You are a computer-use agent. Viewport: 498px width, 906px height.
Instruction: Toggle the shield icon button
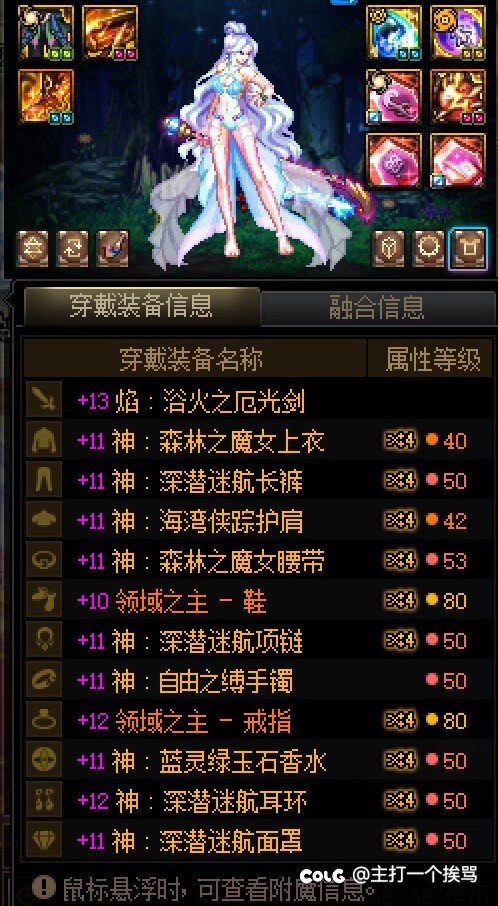pos(388,248)
